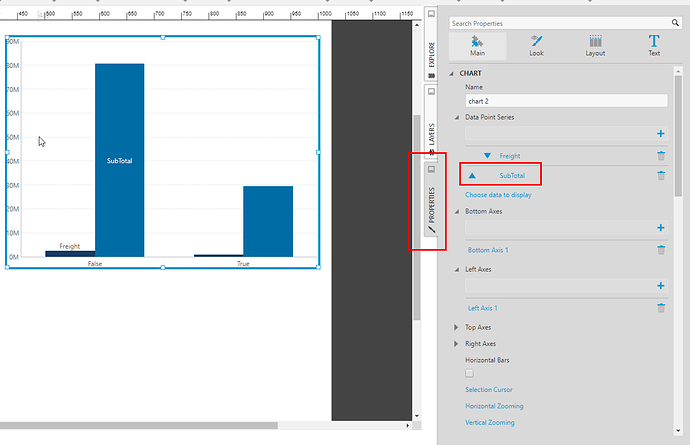This screenshot has height=445, width=690.
Task: Select the SubTotal bar for True
Action: tap(268, 221)
